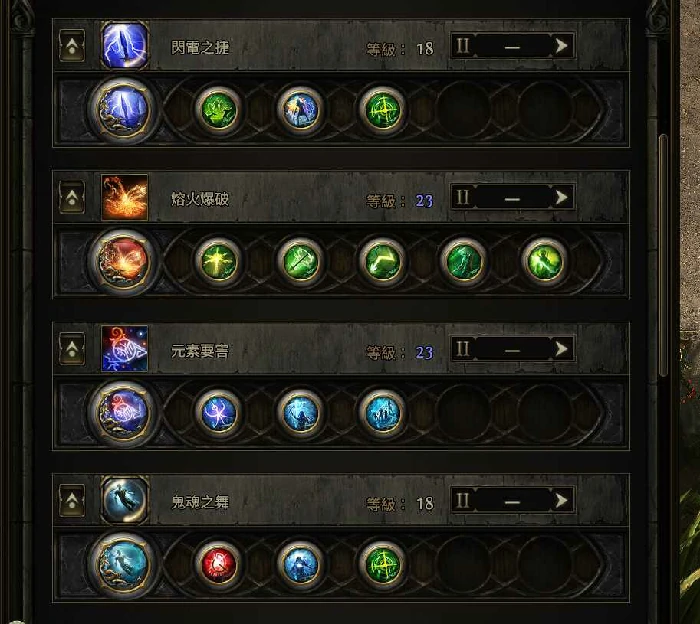Select the 熔火爆破 fire skill icon
The height and width of the screenshot is (624, 700).
pos(125,197)
